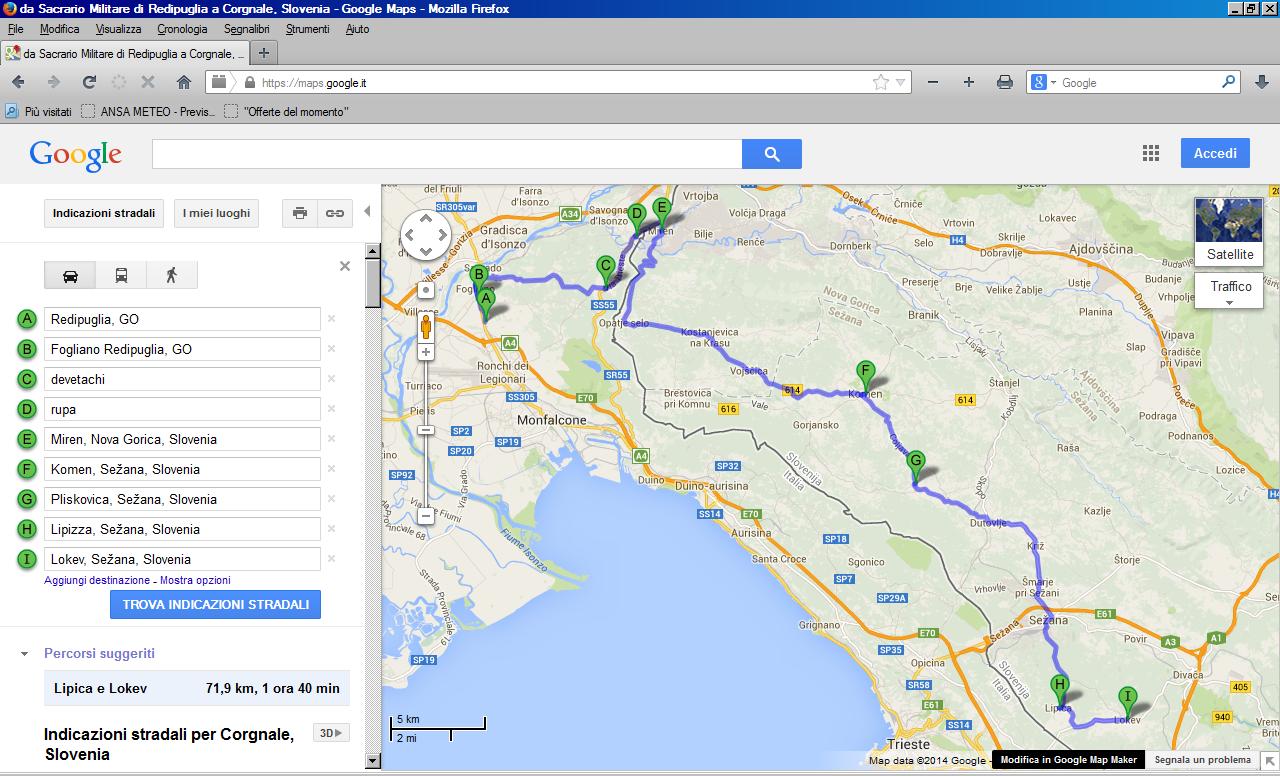Select car driving mode
Image resolution: width=1280 pixels, height=776 pixels.
pos(70,275)
